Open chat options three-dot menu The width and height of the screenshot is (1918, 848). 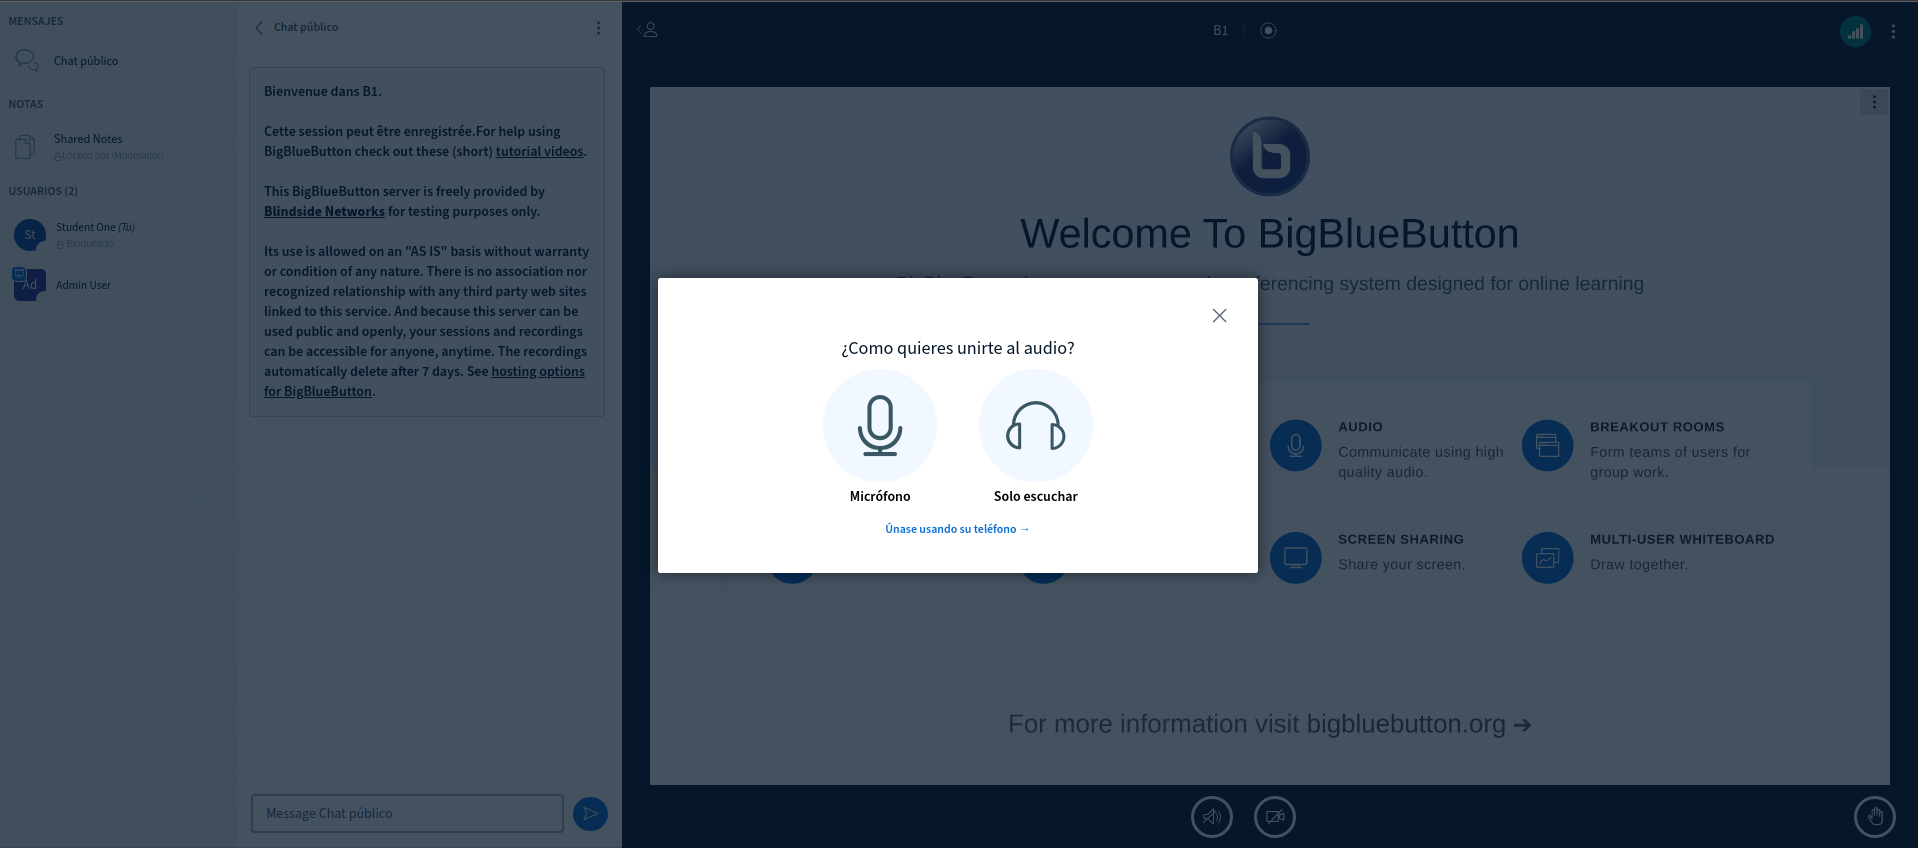(598, 28)
